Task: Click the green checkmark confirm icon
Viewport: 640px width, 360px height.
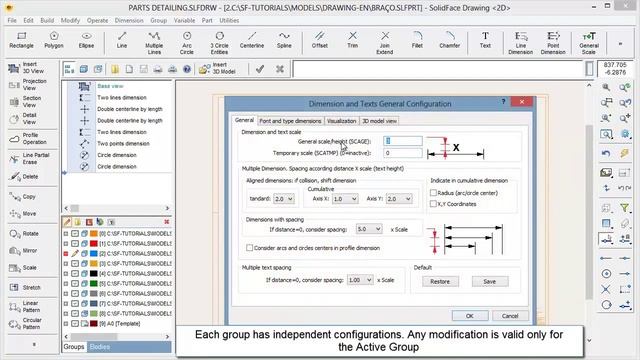Action: pyautogui.click(x=260, y=69)
